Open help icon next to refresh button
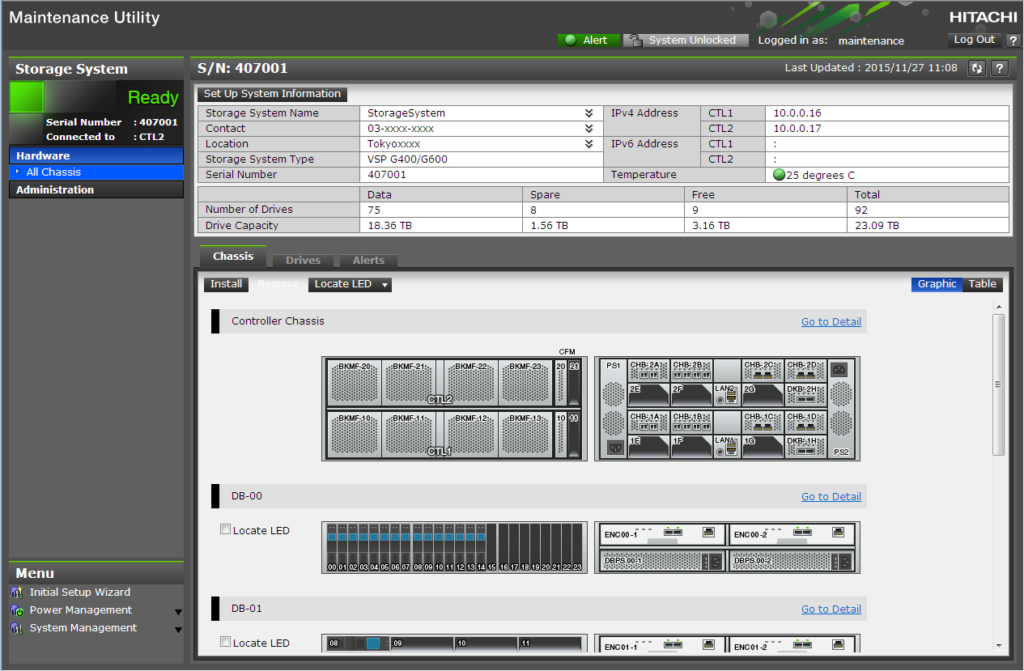This screenshot has height=671, width=1024. click(x=999, y=68)
